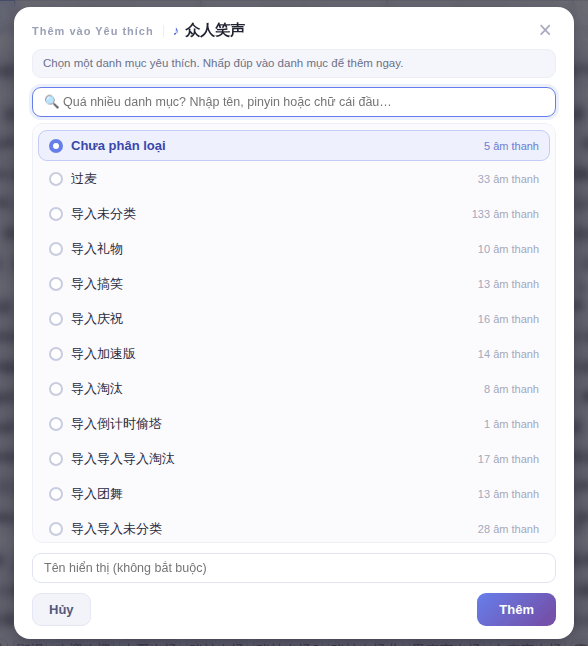
Task: Click the magnifier icon in the search box
Action: point(51,101)
